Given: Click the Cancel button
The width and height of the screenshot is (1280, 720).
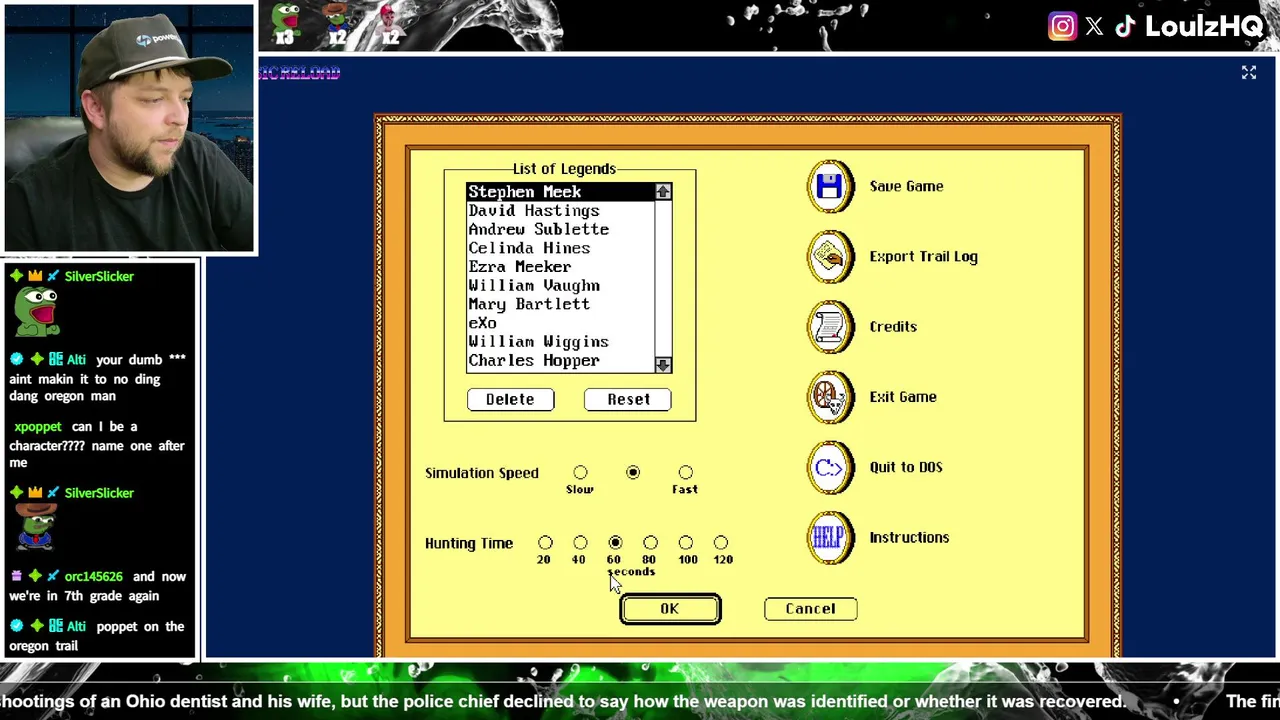Looking at the screenshot, I should pos(810,608).
